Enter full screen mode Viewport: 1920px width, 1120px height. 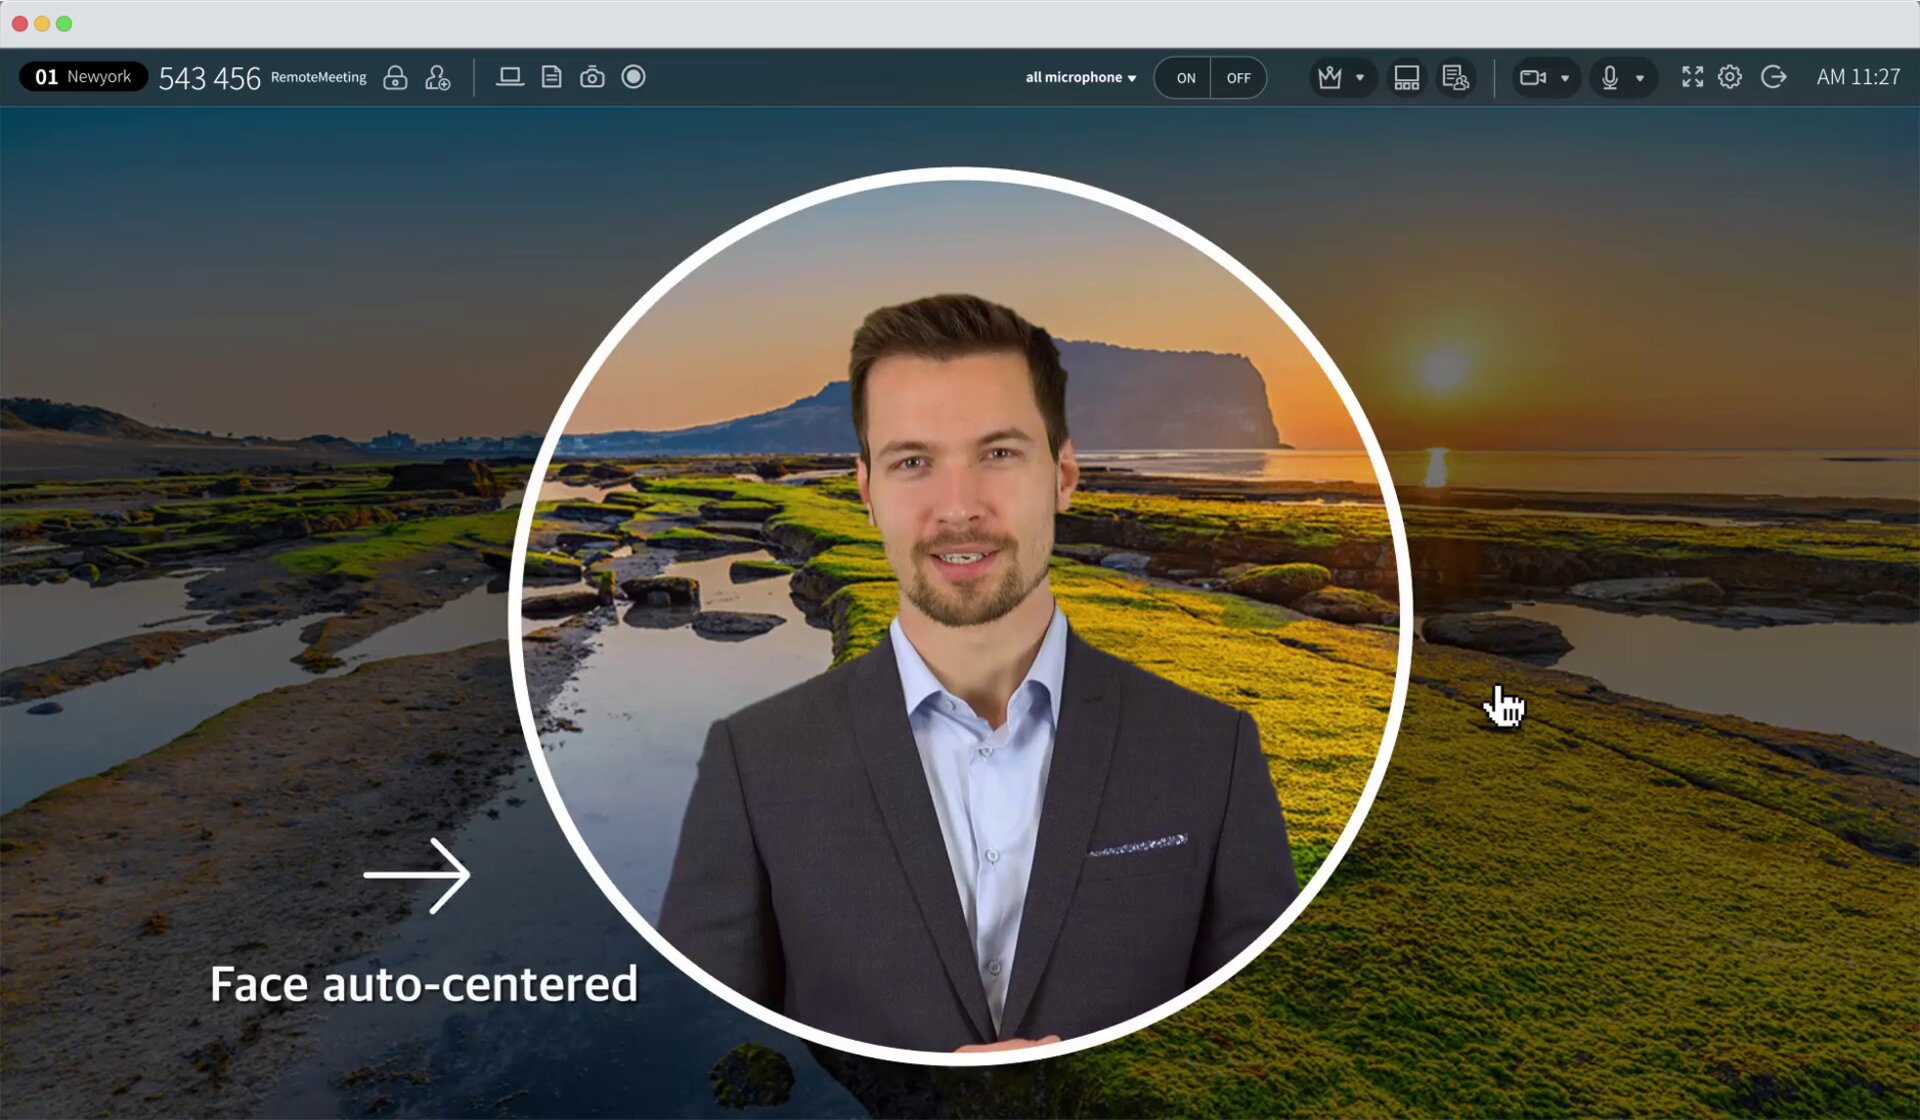1692,77
